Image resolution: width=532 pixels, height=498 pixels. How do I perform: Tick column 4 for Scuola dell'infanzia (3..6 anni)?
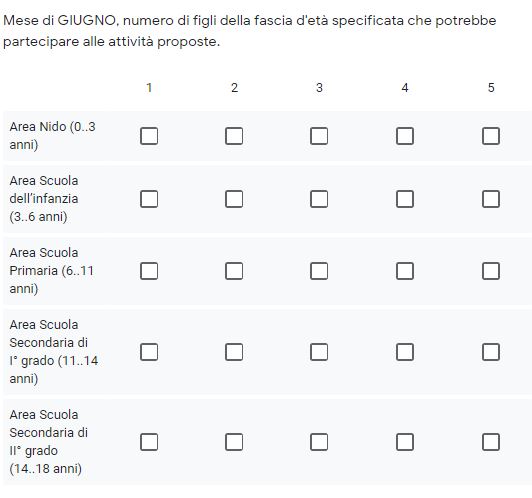point(405,199)
